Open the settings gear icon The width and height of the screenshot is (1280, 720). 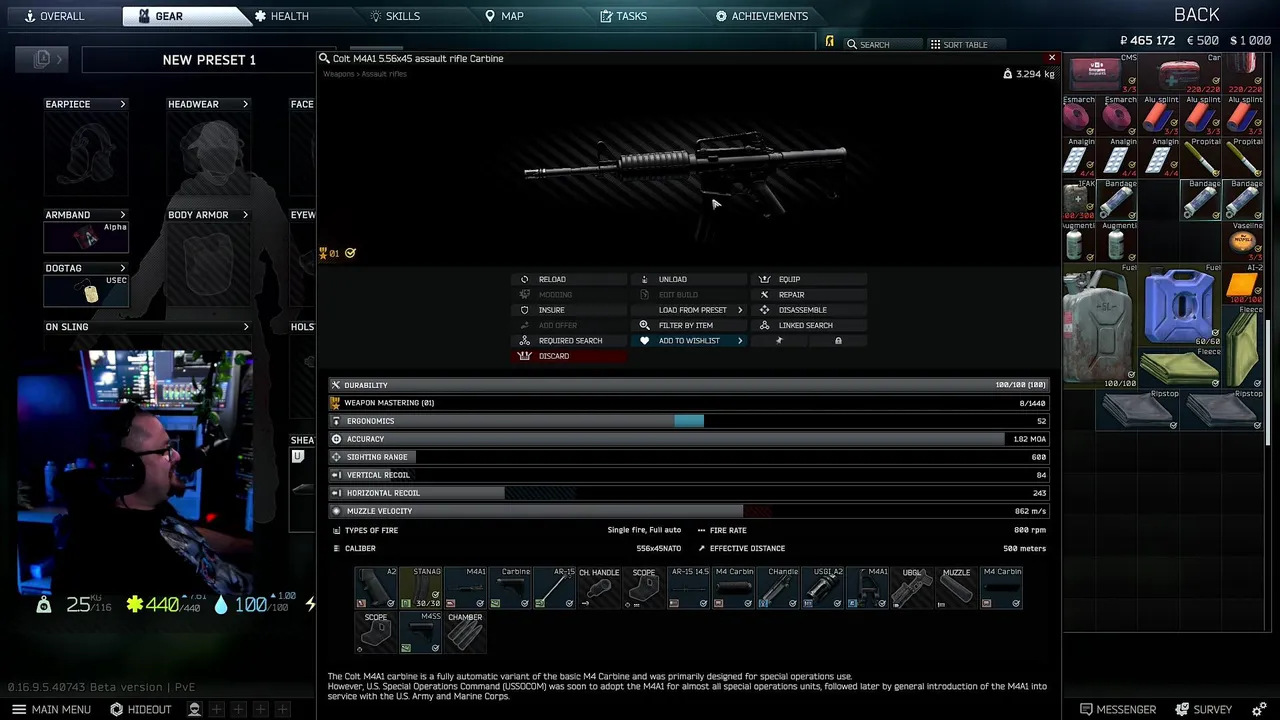pos(1259,710)
